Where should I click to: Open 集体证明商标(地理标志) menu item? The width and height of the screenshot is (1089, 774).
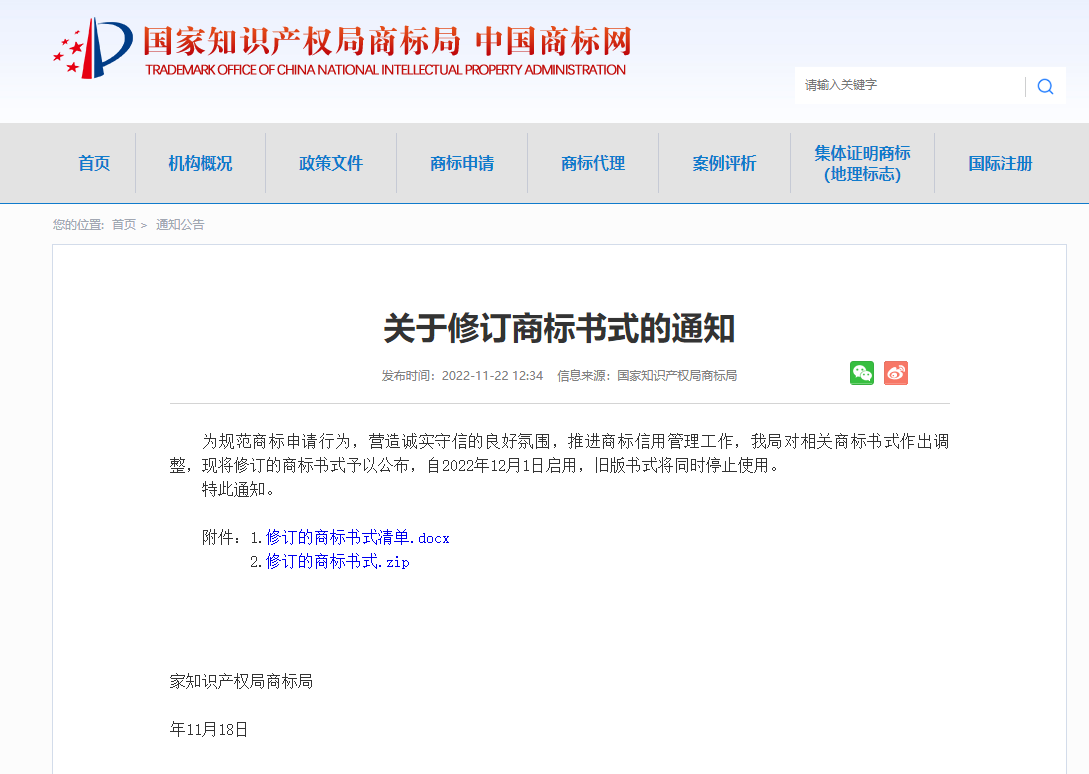point(862,163)
